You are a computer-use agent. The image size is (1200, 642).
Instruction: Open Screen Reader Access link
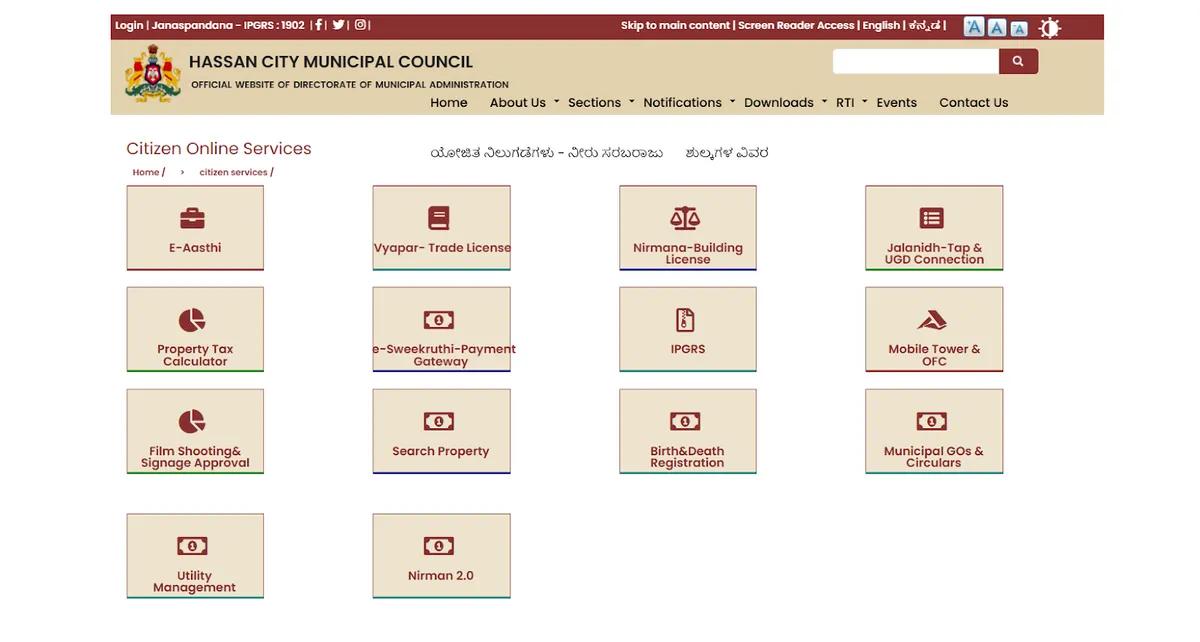[x=795, y=25]
